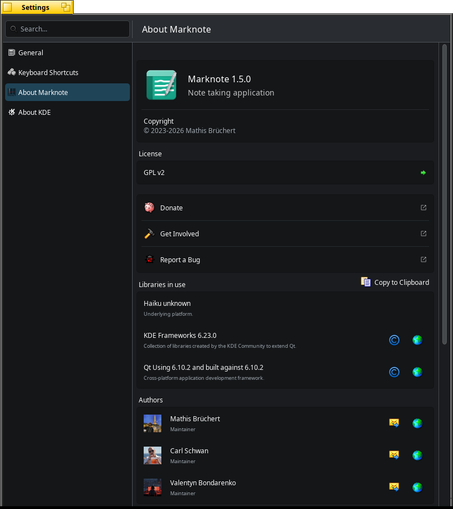
Task: Click Valentyn Bondarenko's avatar photo
Action: click(152, 487)
